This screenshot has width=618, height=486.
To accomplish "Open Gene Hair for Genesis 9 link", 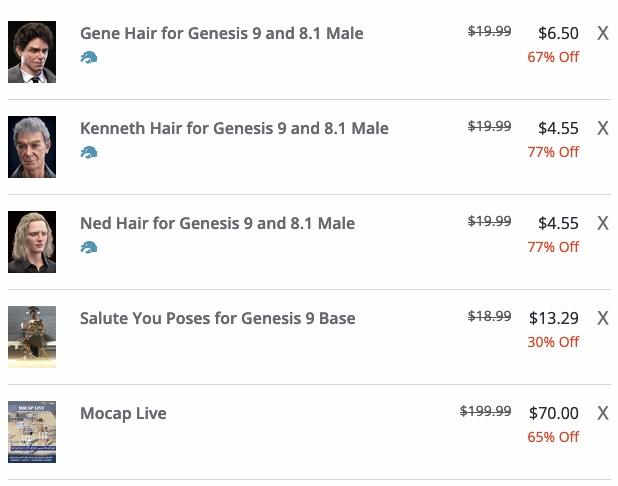I will point(221,33).
